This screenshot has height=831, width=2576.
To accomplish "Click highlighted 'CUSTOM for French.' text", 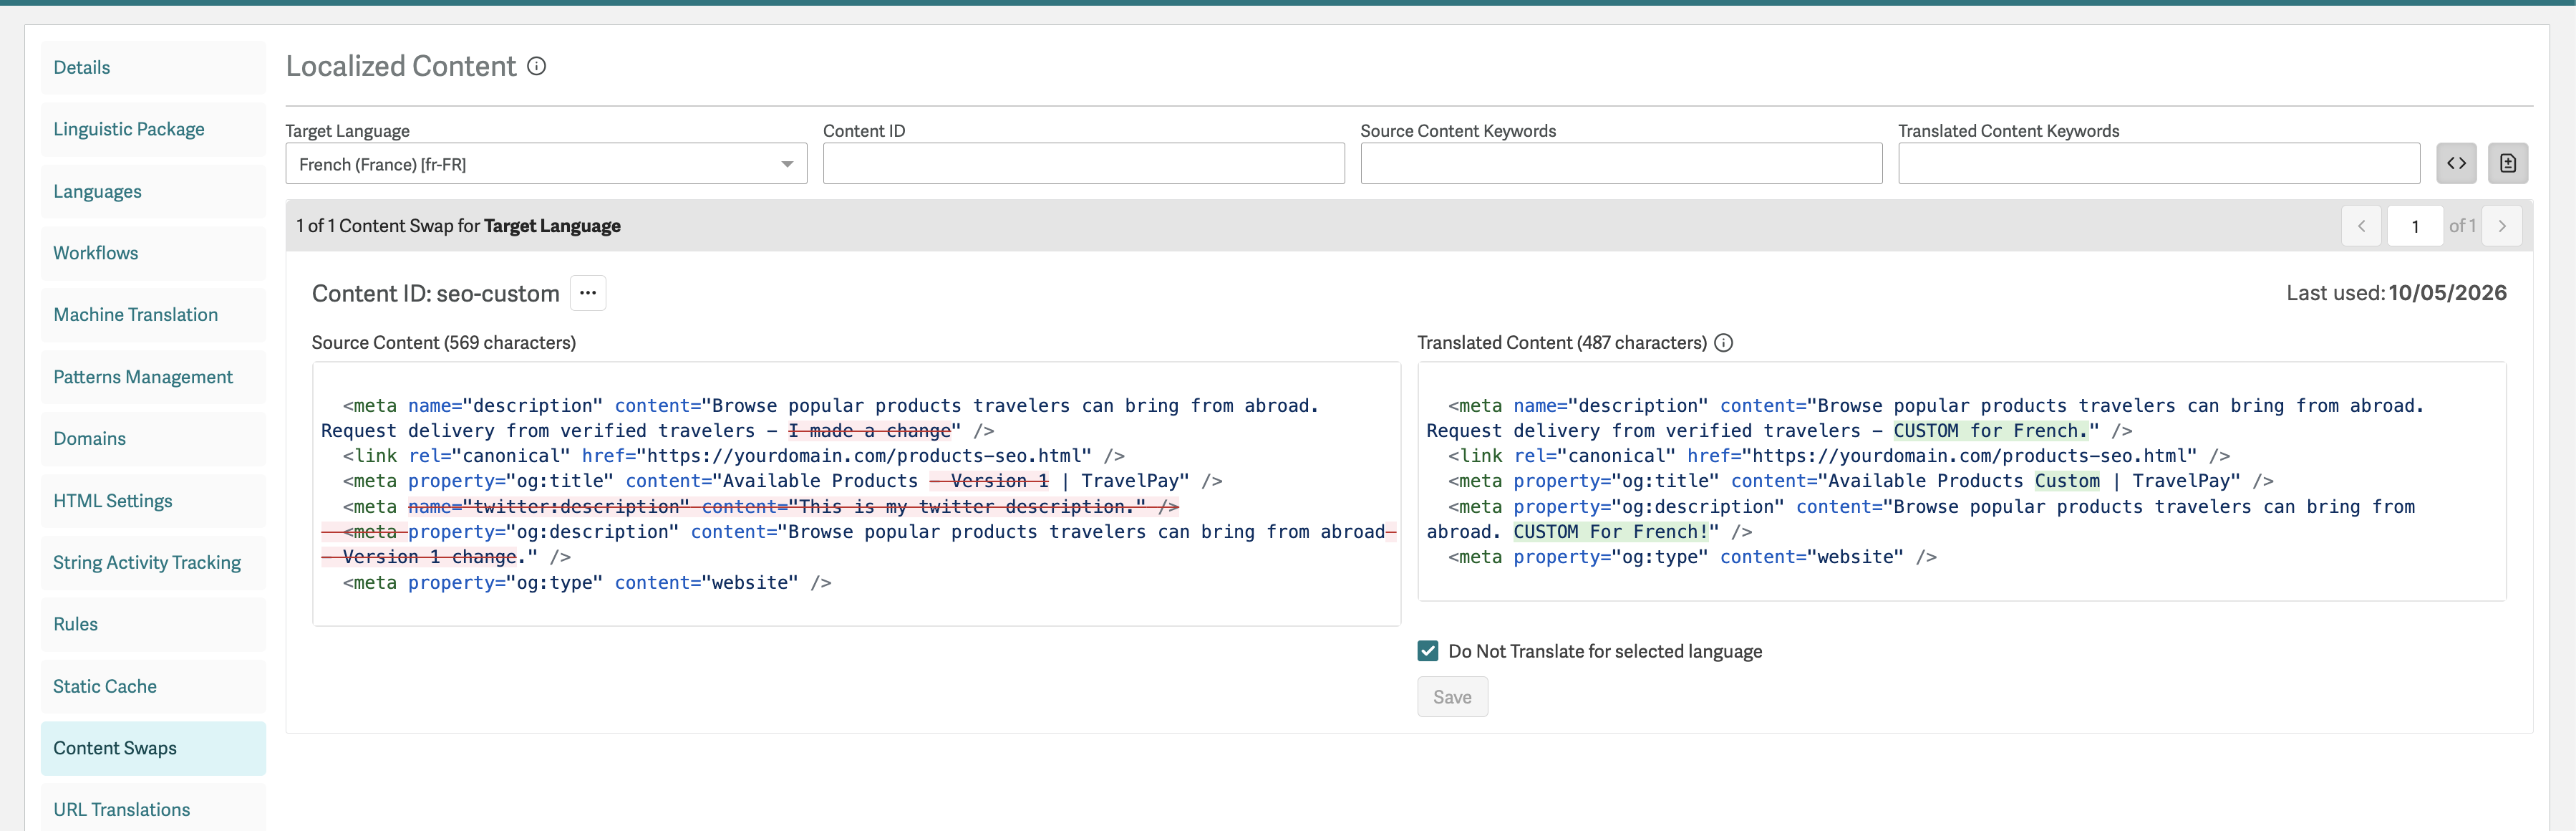I will (1990, 431).
